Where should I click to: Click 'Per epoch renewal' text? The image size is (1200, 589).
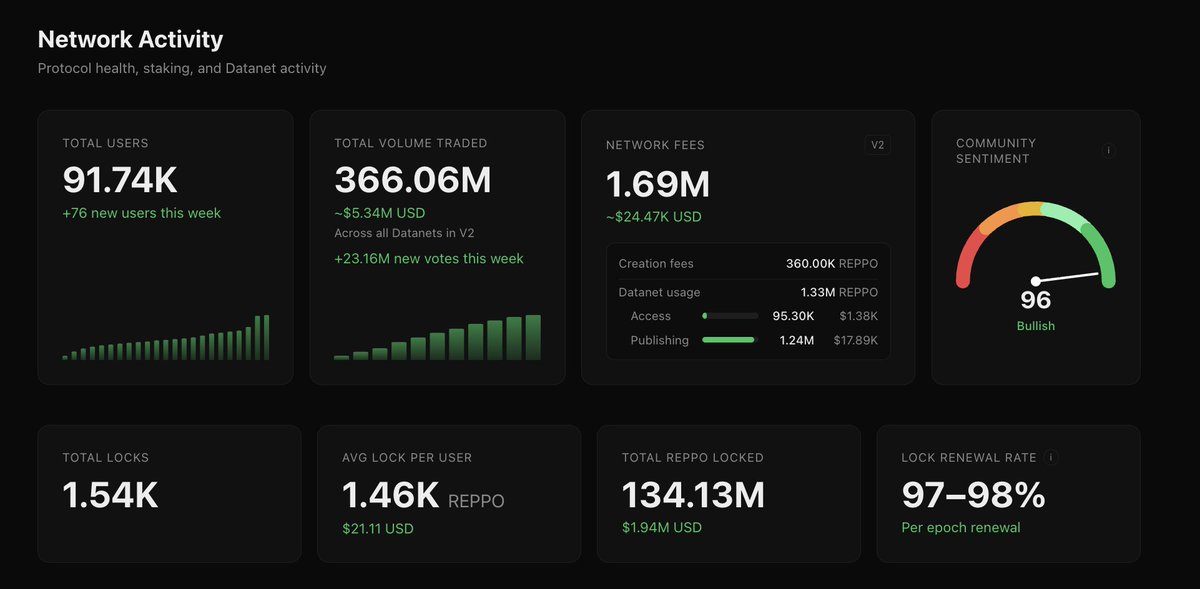pos(961,527)
